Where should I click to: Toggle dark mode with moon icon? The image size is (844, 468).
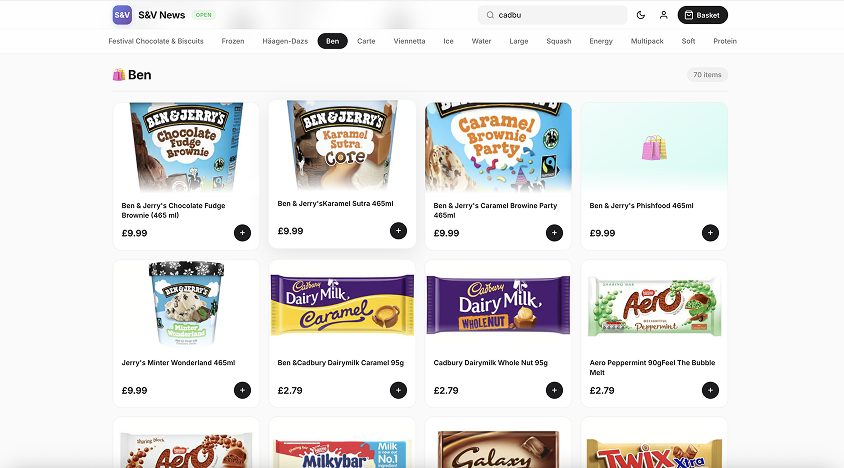click(x=641, y=15)
